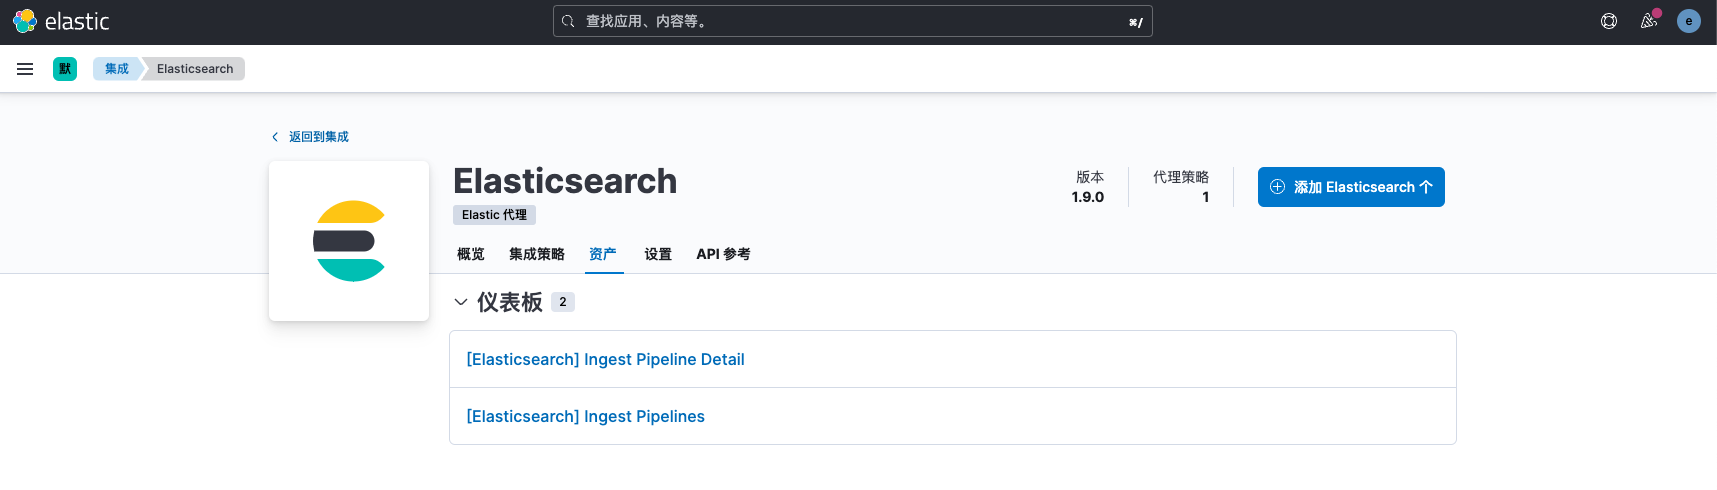Focus the search apps and content field
Screen dimensions: 1717x490
click(853, 21)
